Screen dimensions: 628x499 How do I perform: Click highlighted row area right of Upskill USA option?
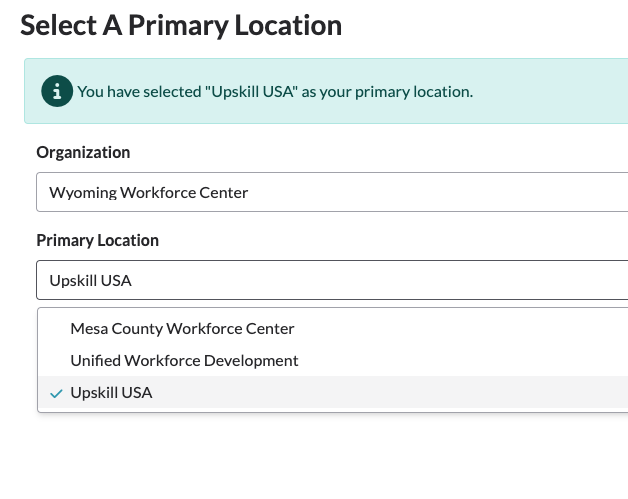[x=400, y=393]
